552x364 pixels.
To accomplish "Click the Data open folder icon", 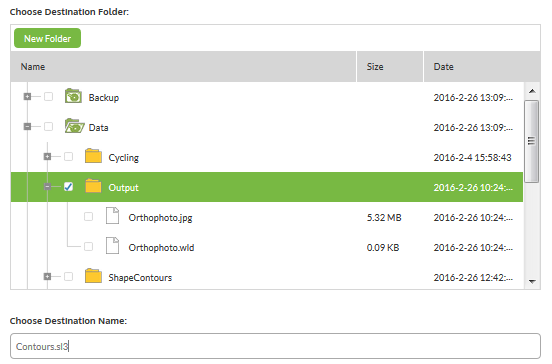I will click(x=74, y=126).
